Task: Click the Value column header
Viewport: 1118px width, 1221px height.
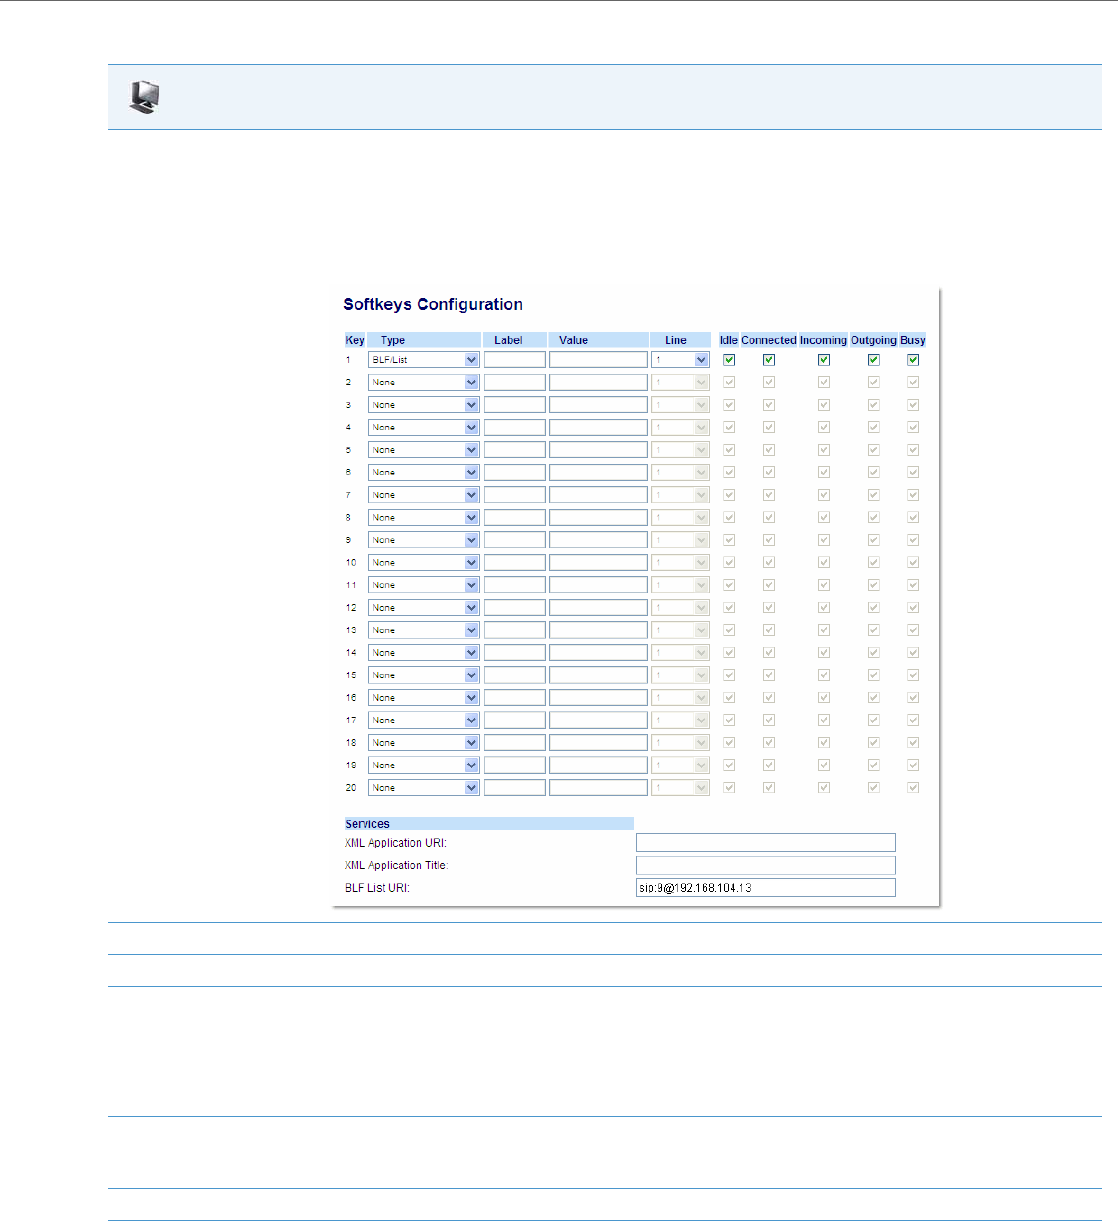Action: pyautogui.click(x=574, y=340)
